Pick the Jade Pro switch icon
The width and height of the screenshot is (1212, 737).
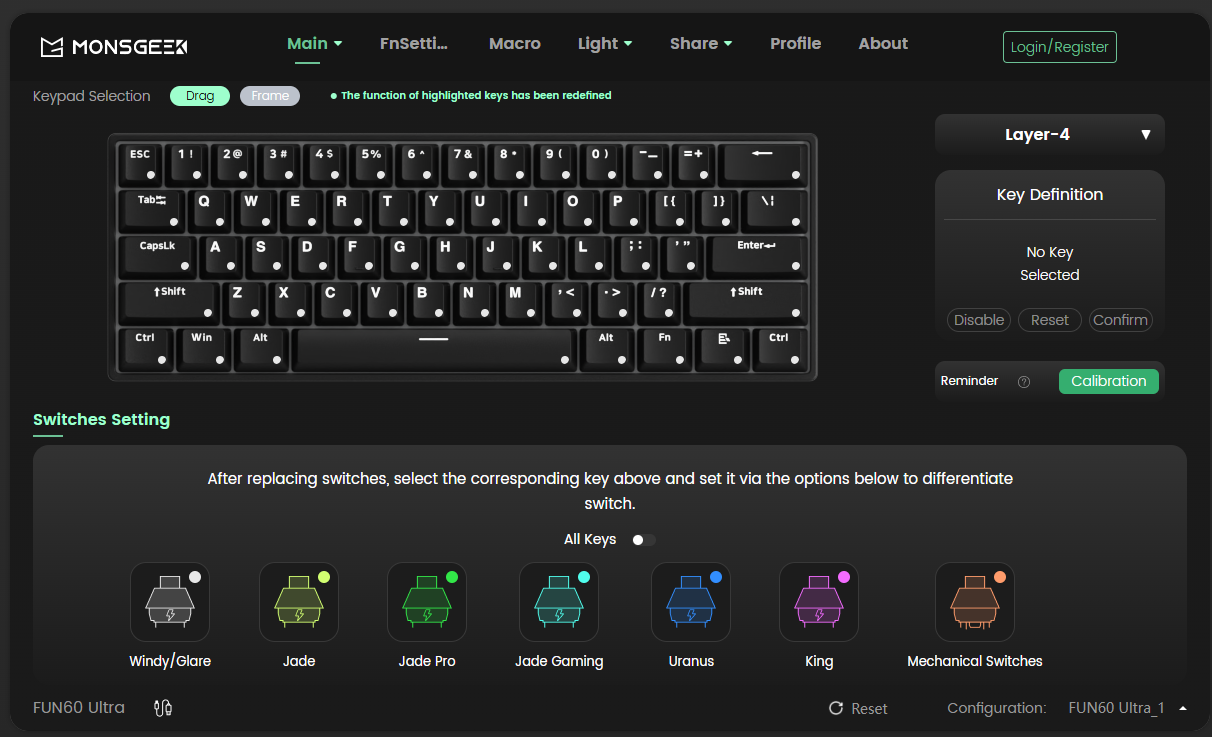click(427, 602)
